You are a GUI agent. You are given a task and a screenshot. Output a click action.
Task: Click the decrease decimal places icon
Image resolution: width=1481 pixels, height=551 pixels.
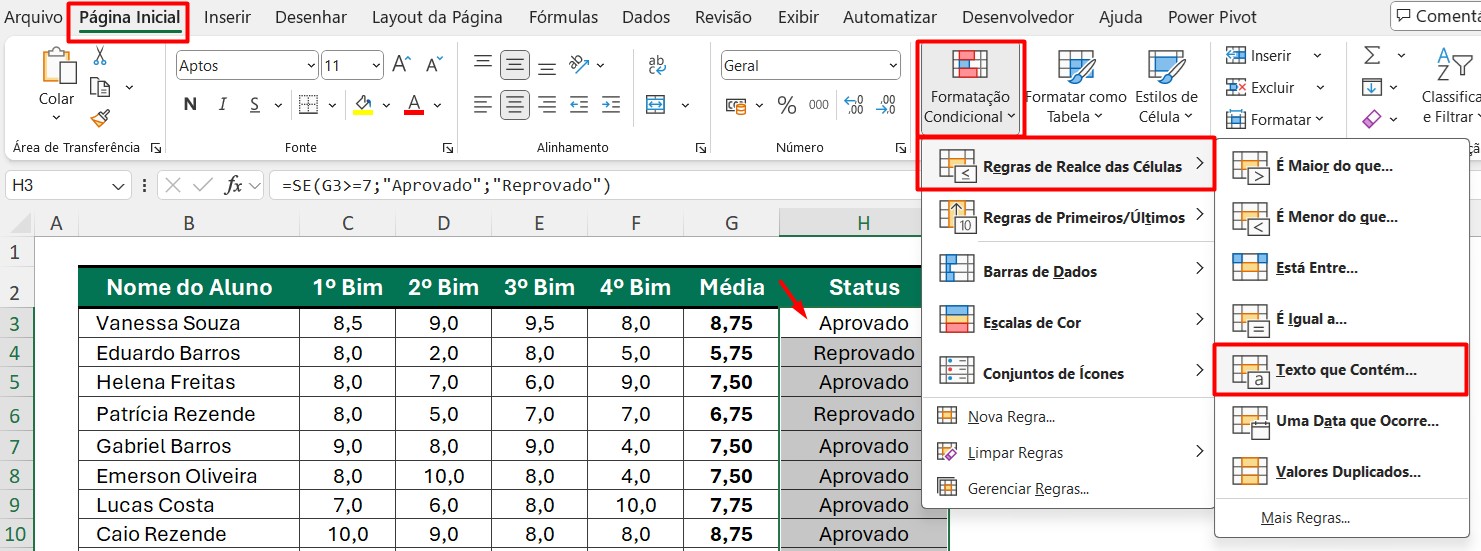885,104
